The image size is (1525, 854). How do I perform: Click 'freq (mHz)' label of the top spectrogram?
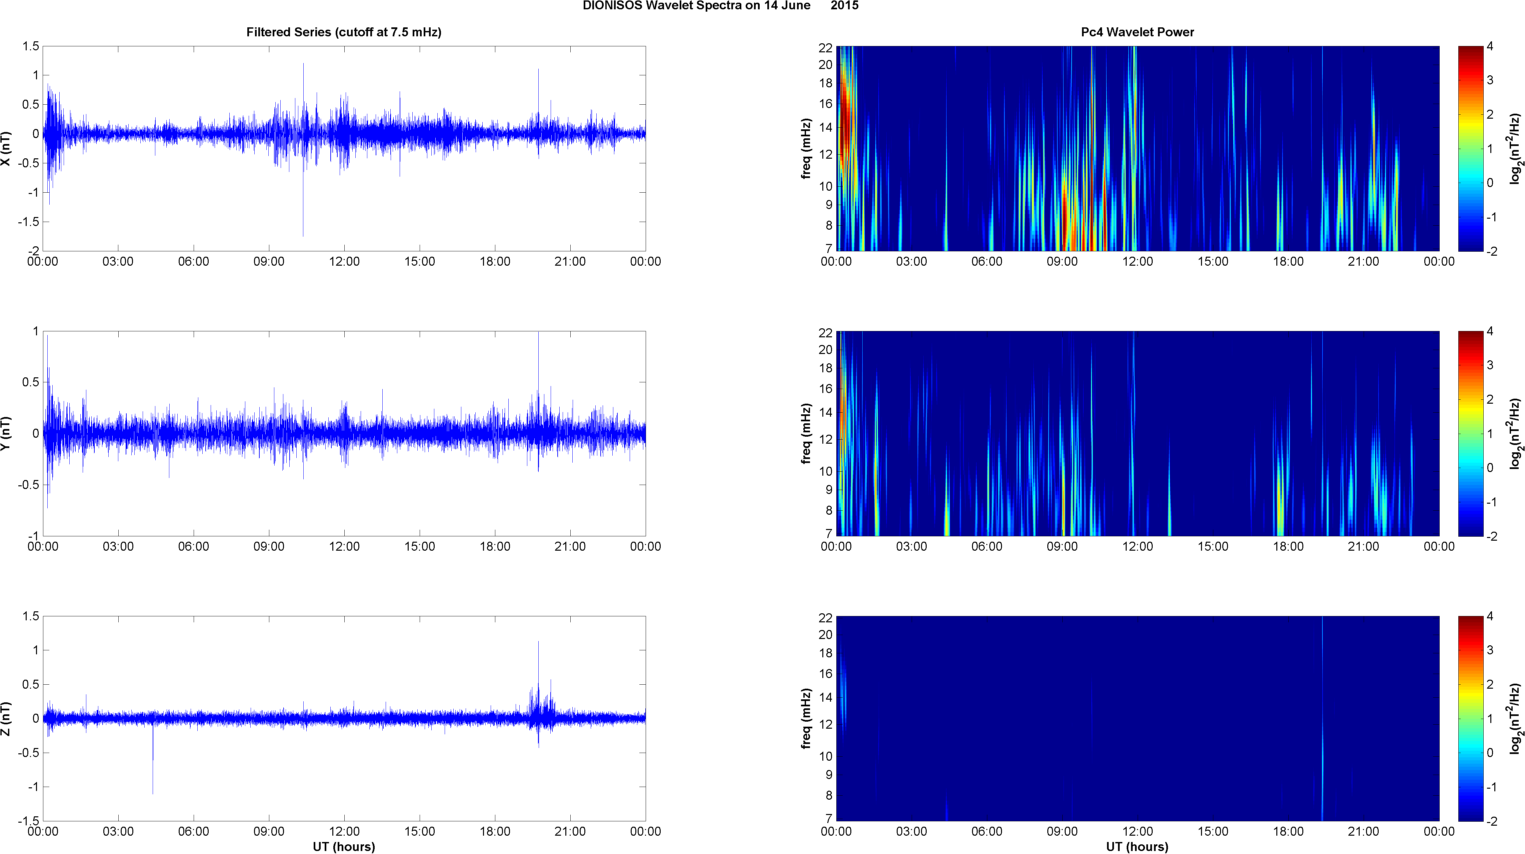[806, 148]
